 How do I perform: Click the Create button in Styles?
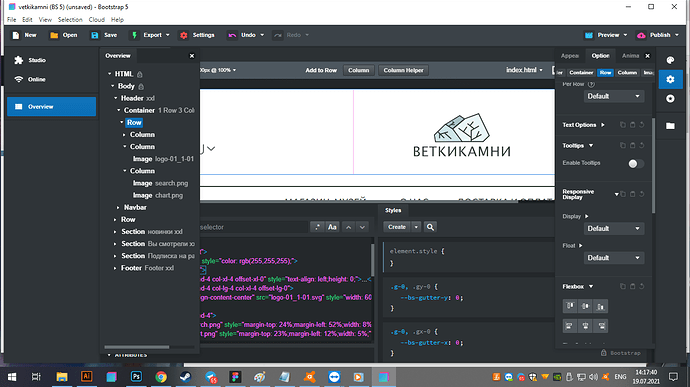[x=397, y=227]
